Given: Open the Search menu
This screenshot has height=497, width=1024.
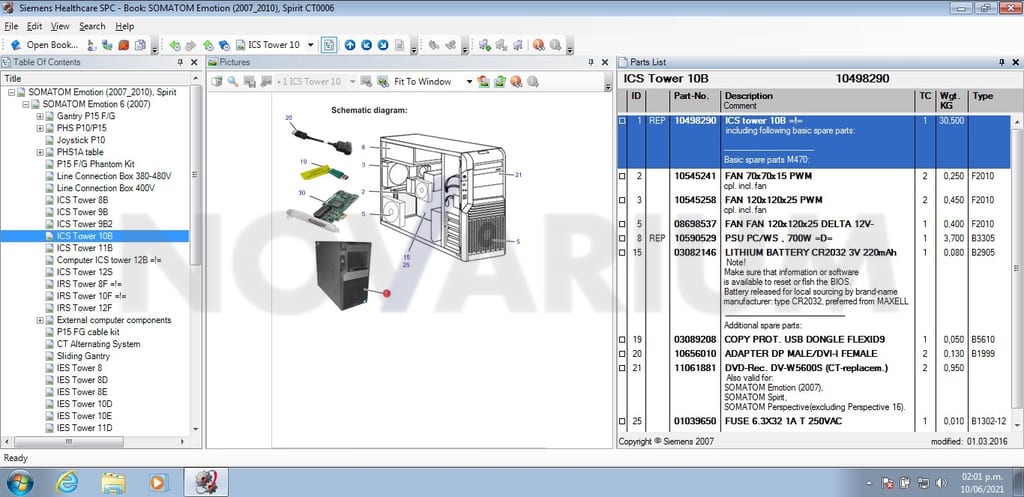Looking at the screenshot, I should click(92, 26).
